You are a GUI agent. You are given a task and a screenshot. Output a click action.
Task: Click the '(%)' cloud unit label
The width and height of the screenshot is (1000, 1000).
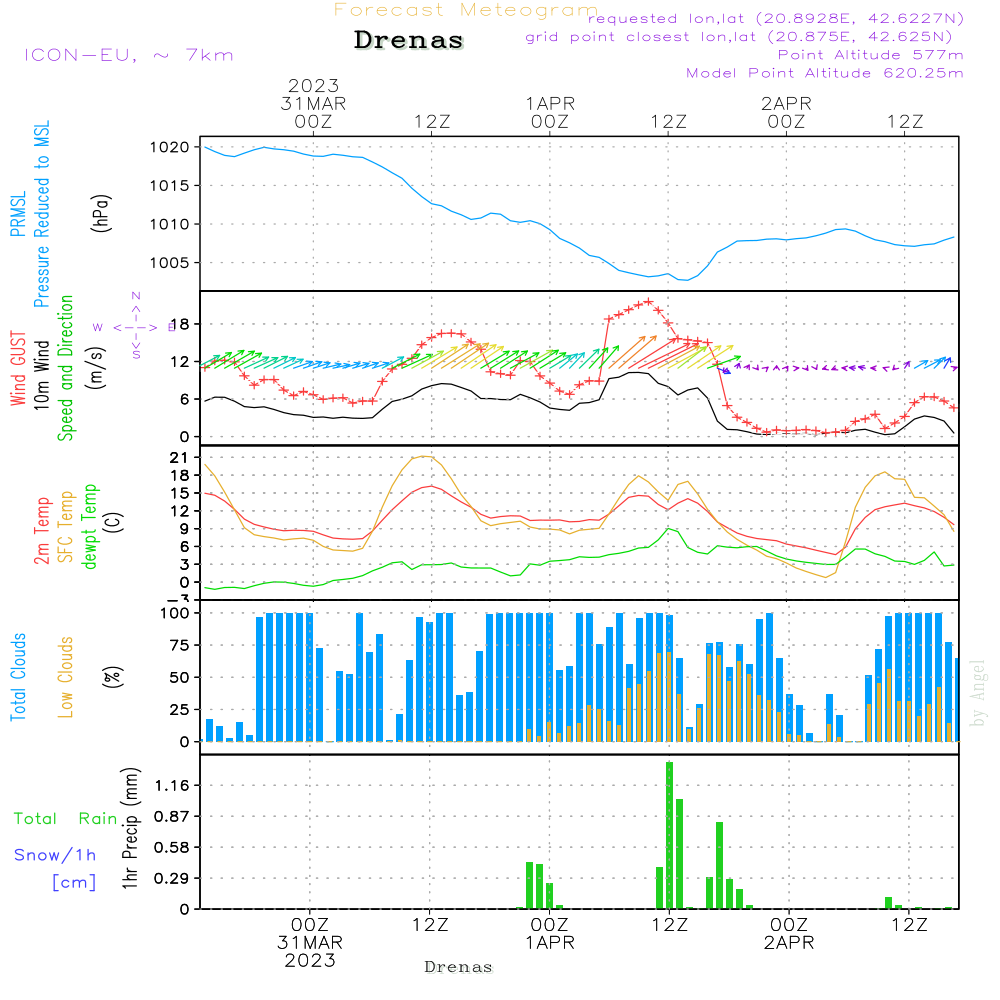coord(112,677)
